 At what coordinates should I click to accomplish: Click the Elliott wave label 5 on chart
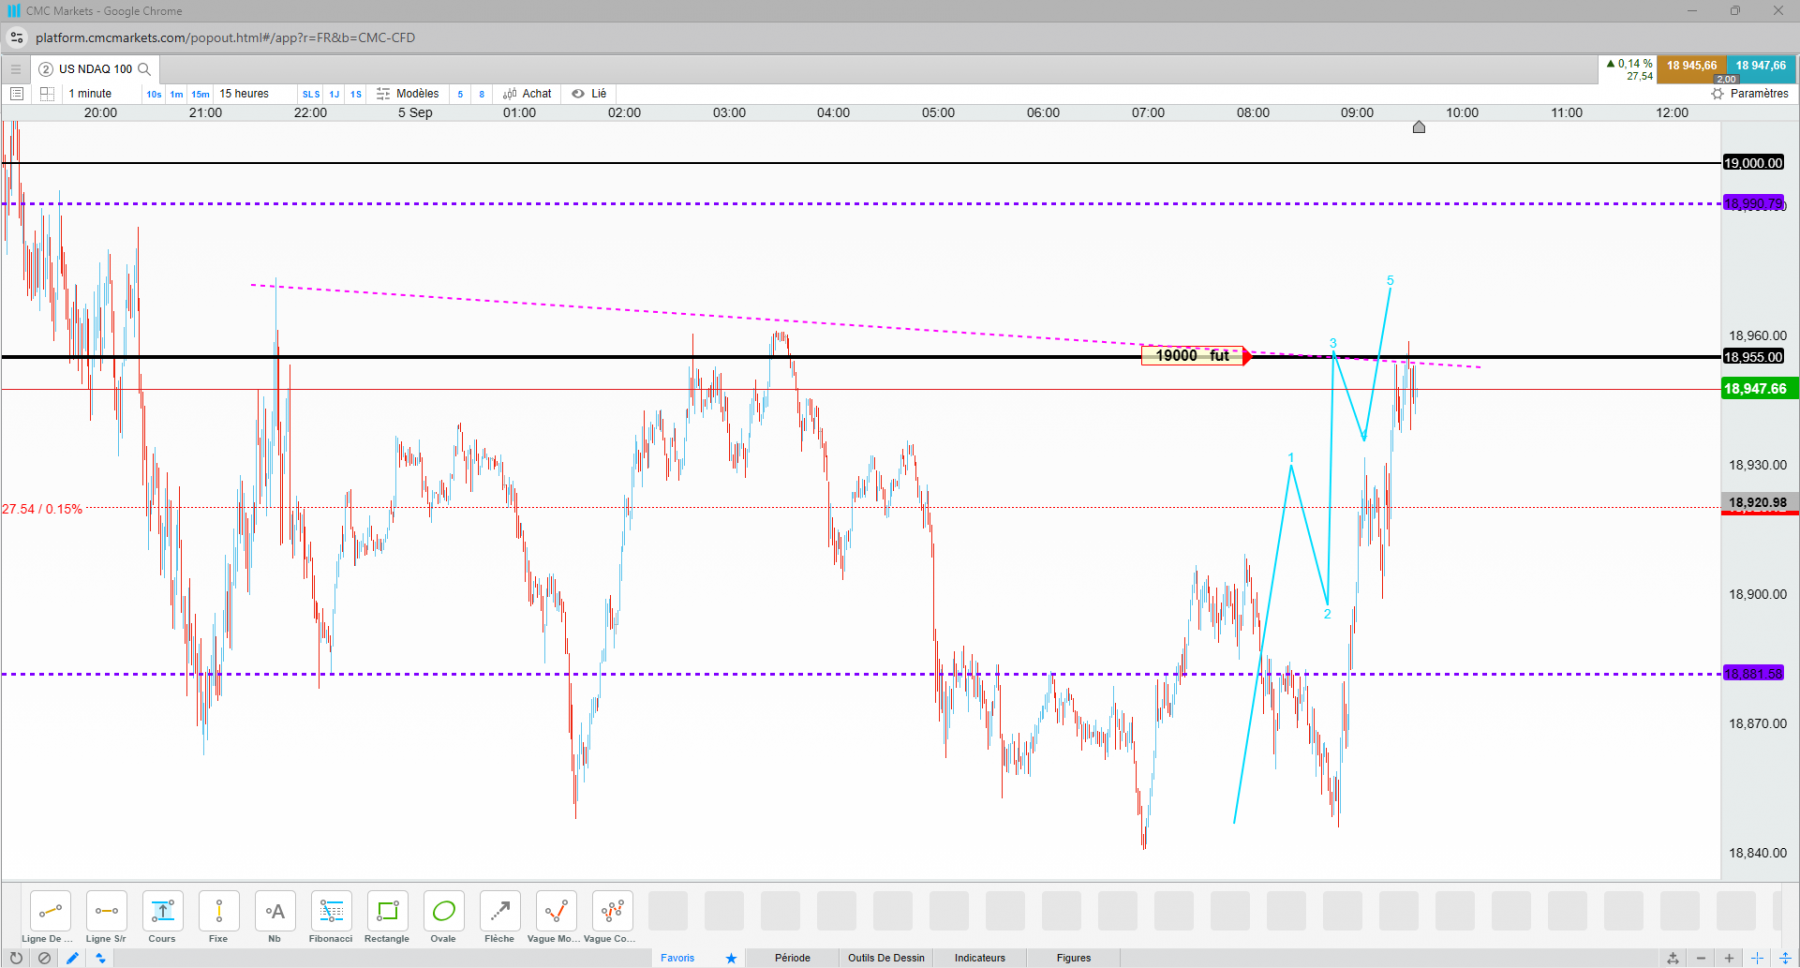pos(1390,281)
